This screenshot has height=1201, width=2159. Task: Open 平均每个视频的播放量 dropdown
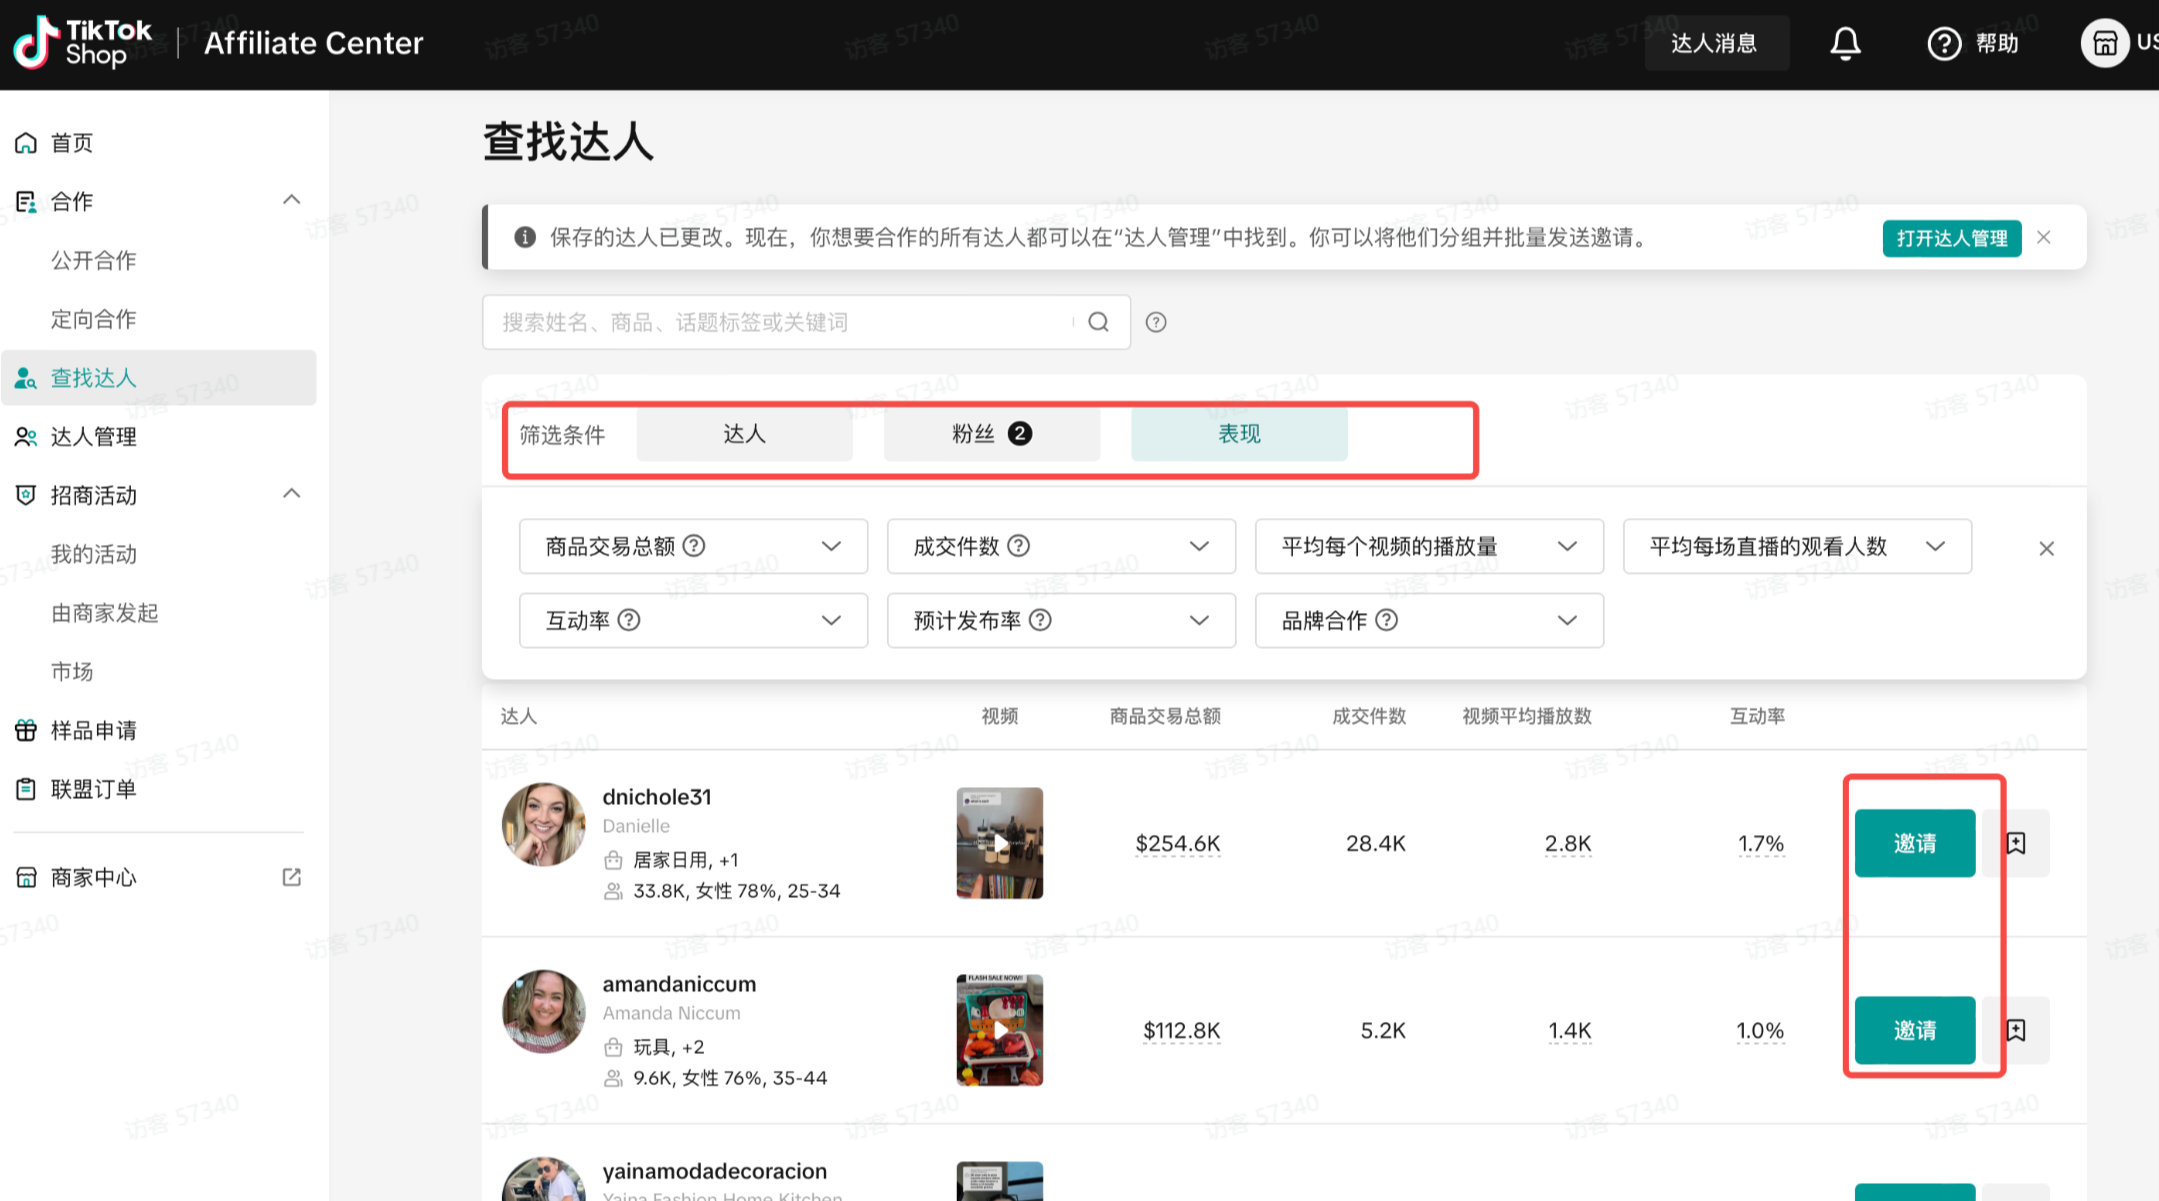click(1566, 546)
